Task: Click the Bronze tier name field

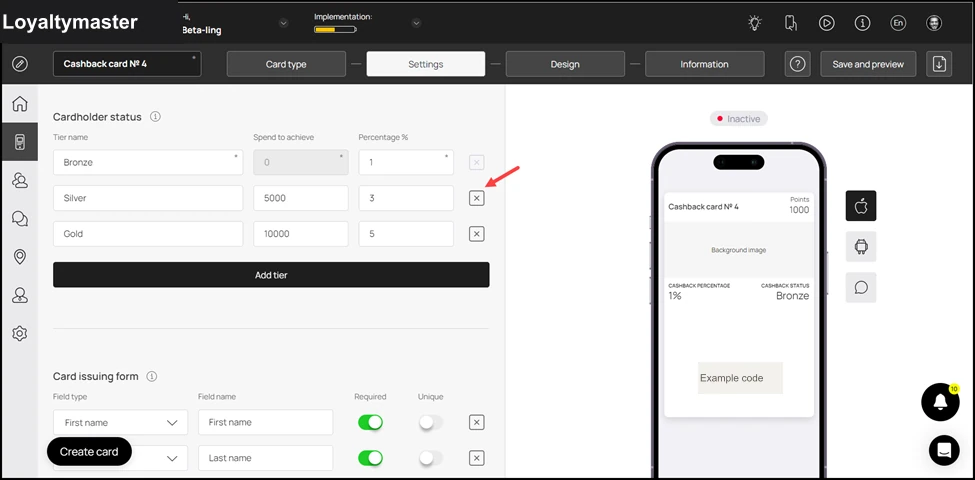Action: point(148,162)
